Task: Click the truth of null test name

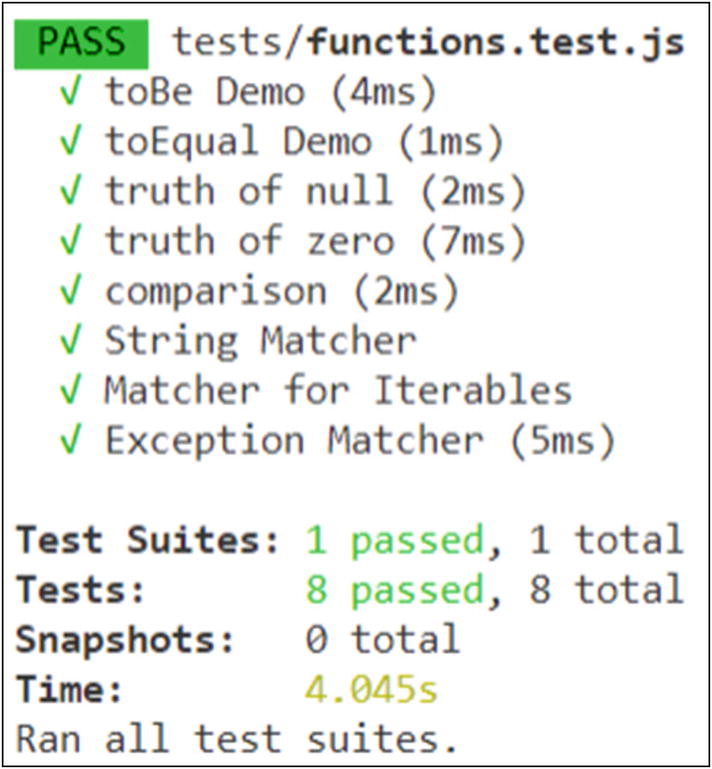Action: (x=248, y=191)
